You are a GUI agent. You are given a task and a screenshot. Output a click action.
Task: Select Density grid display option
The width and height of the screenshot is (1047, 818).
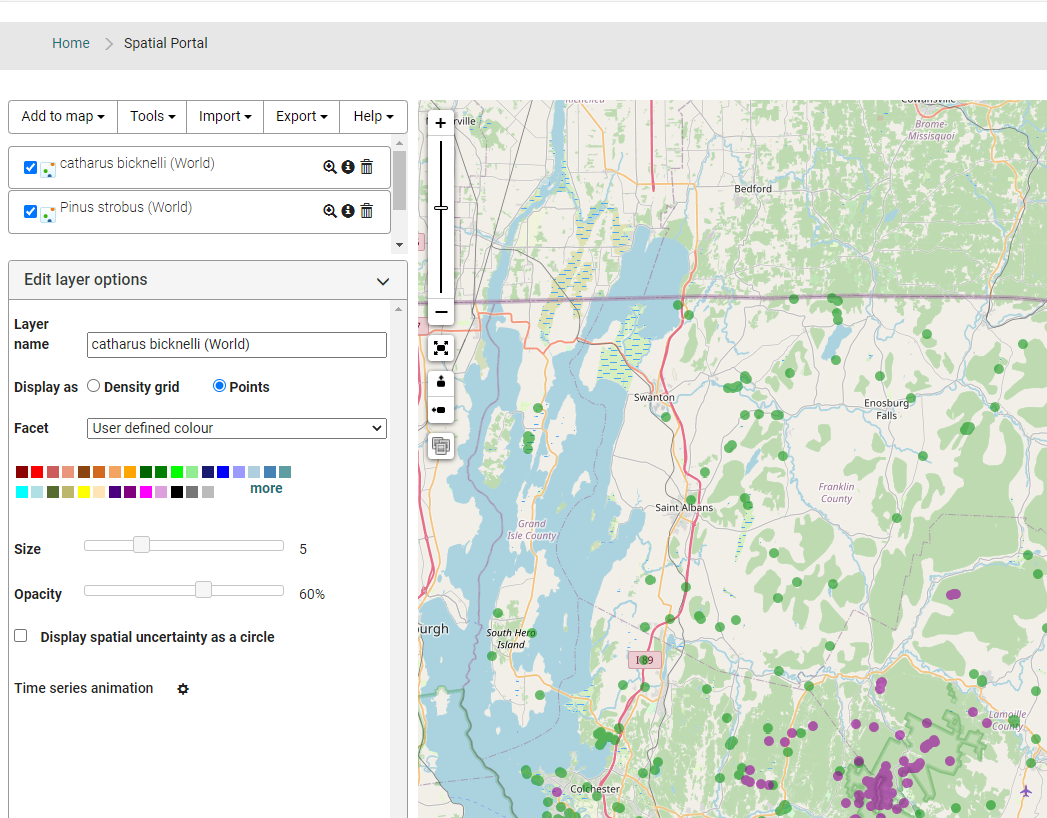pos(93,386)
